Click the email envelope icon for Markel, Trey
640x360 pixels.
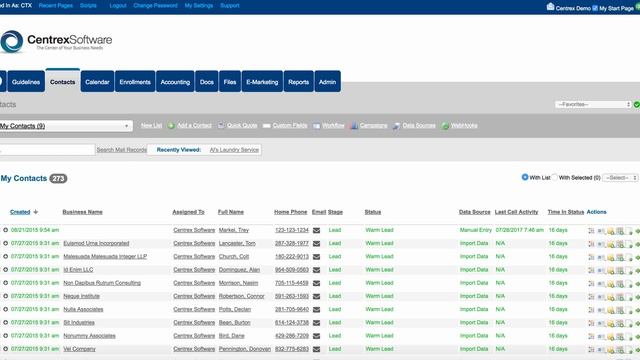point(316,230)
